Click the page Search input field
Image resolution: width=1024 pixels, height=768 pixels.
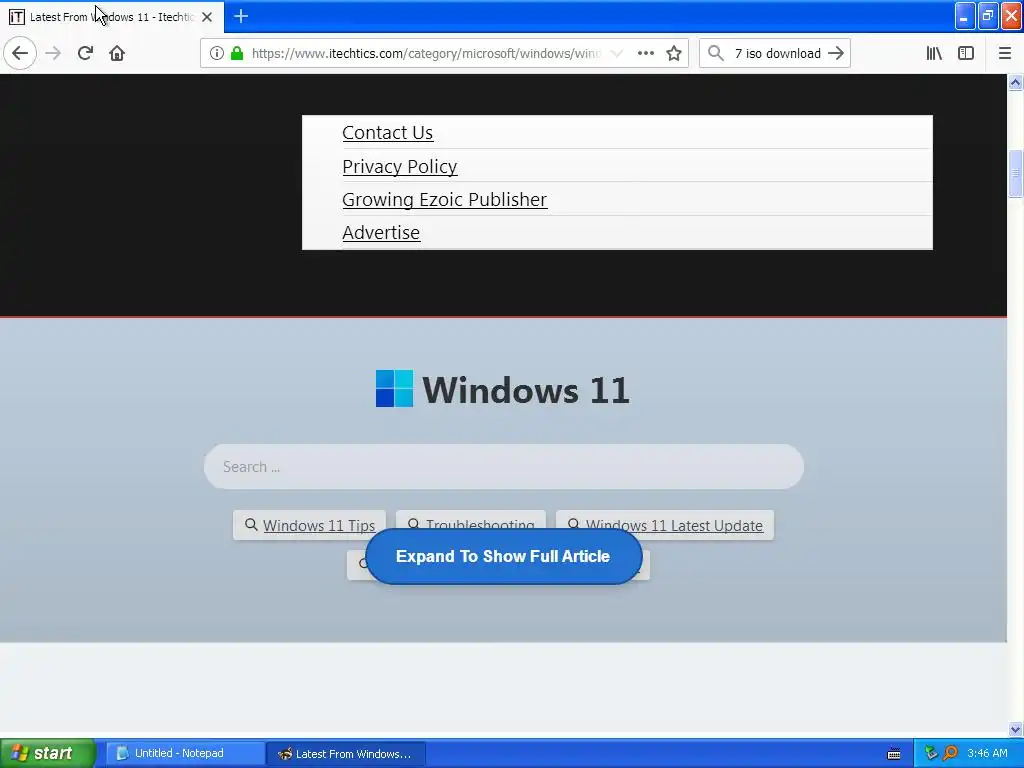[504, 466]
